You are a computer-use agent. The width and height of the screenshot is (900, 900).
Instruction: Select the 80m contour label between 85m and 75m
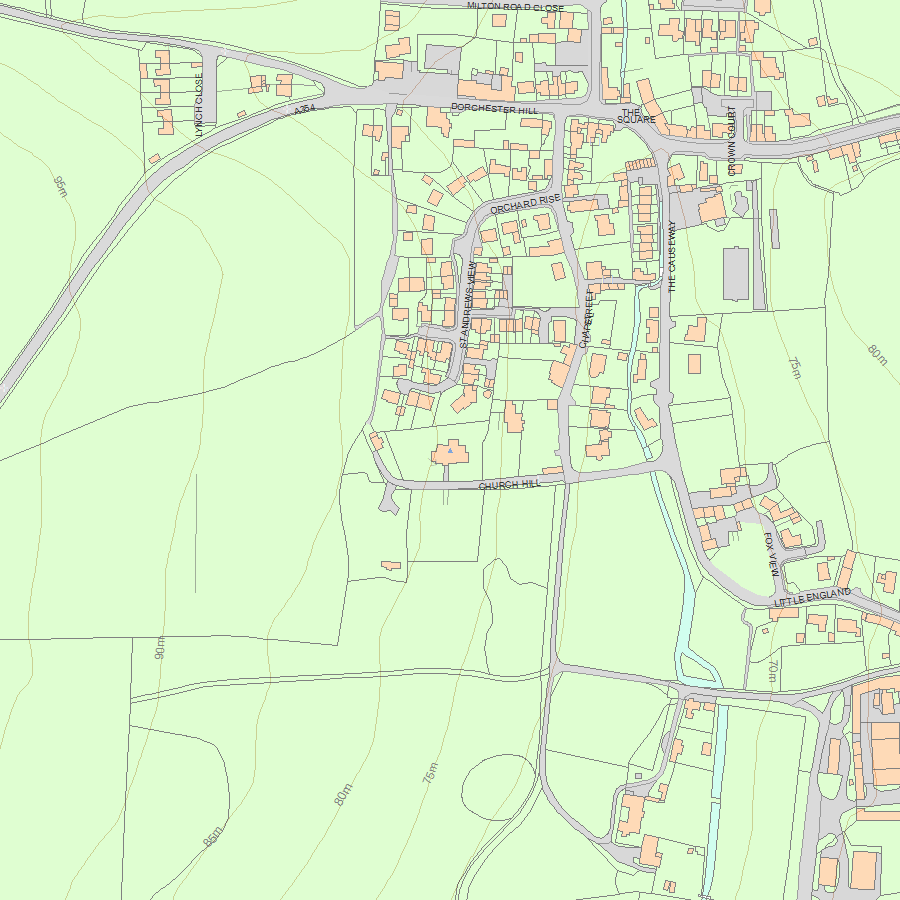343,794
